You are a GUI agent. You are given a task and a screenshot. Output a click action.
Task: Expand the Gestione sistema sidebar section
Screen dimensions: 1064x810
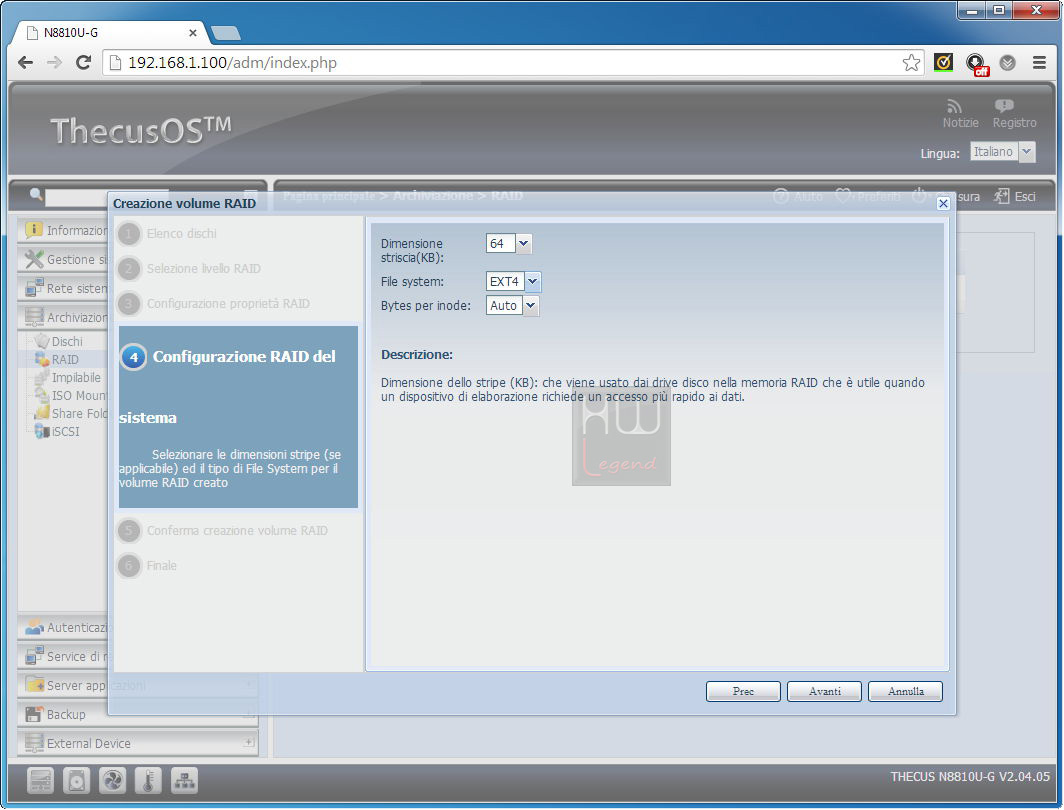64,260
